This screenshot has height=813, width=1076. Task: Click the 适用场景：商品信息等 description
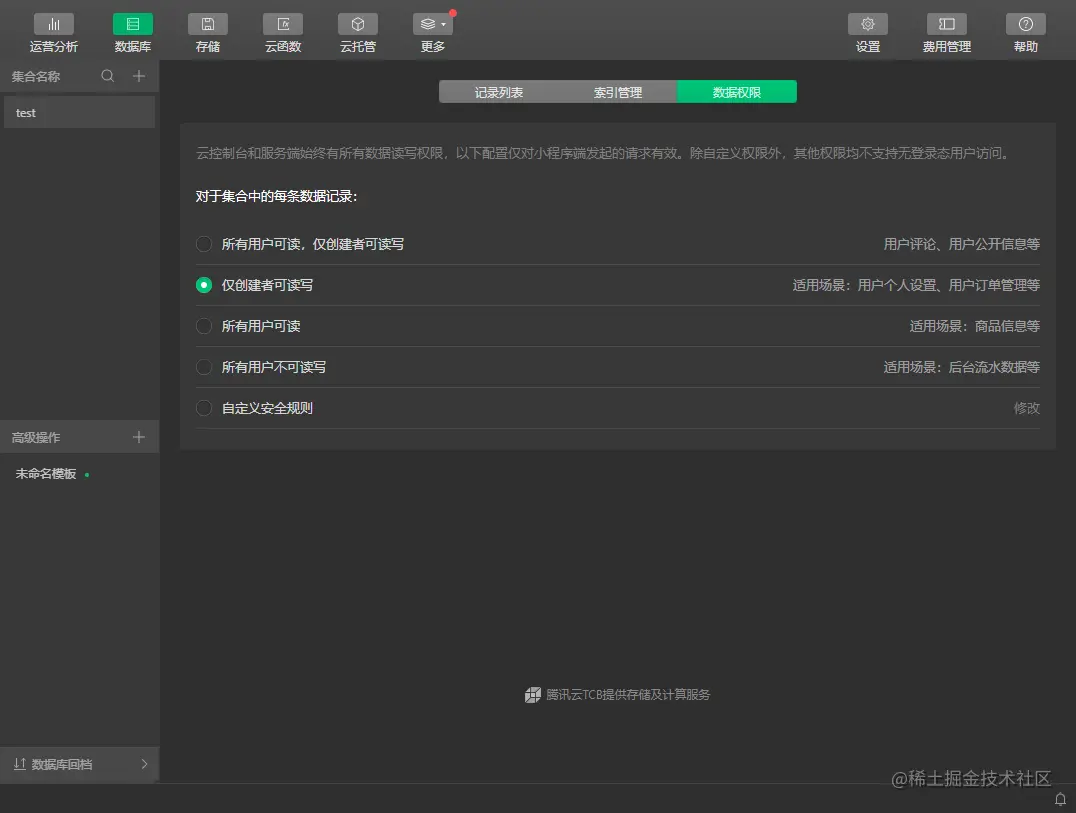pos(974,326)
